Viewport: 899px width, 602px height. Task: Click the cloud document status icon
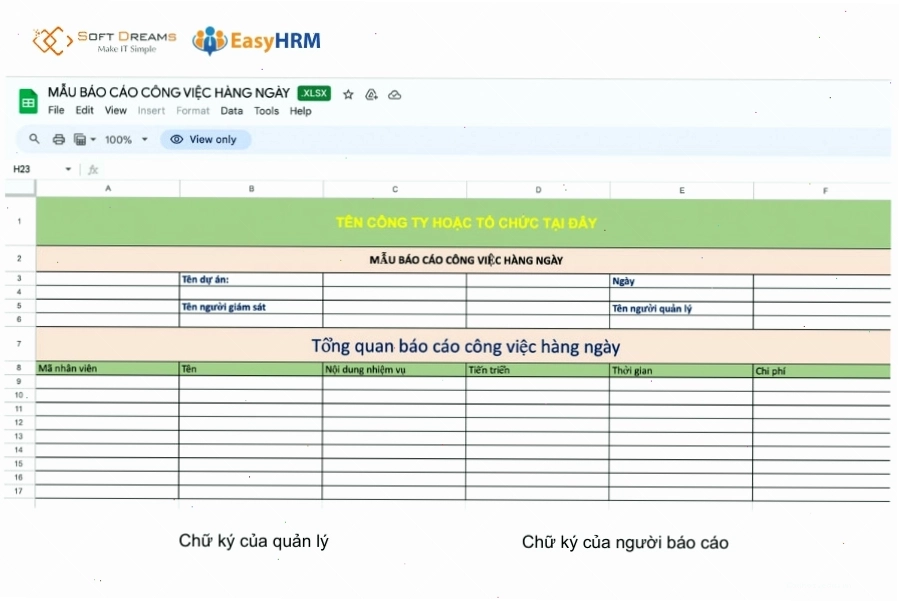click(394, 95)
